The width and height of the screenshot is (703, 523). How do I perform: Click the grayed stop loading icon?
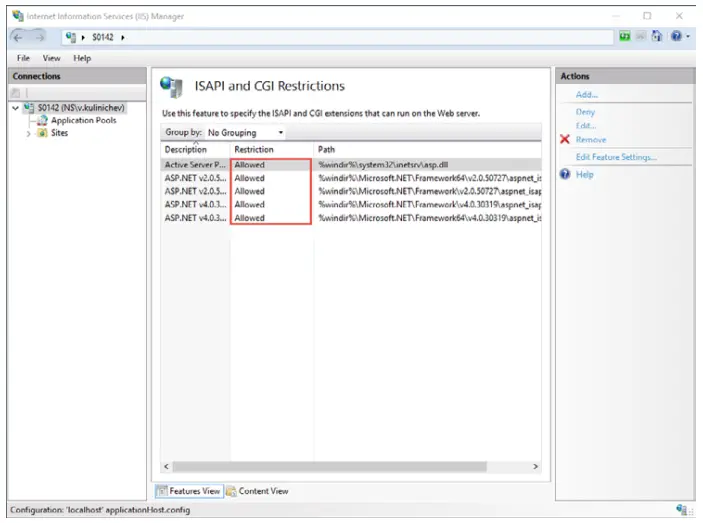point(641,36)
